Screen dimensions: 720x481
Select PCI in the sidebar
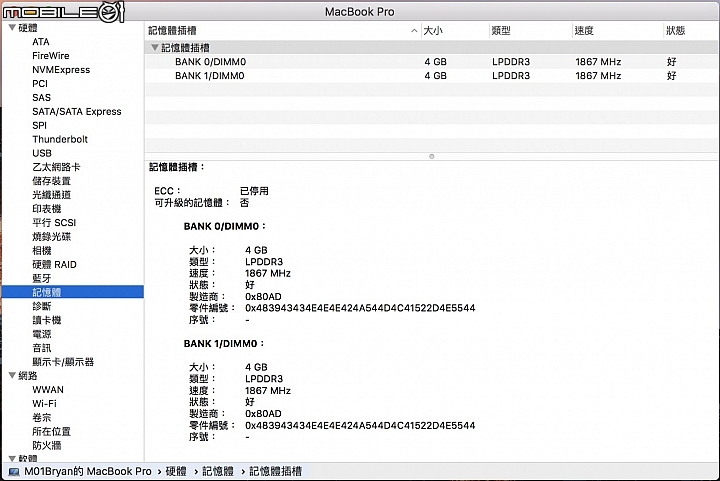[x=40, y=84]
